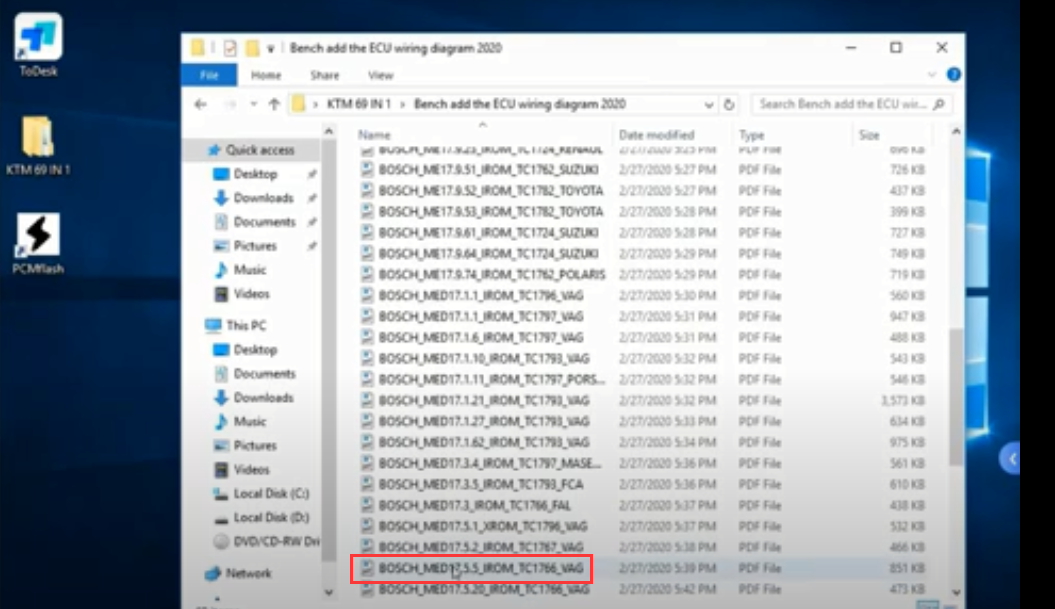
Task: Select file BOSCH_ME17.9.53_IROM_TC1782_TOYOTA
Action: pos(491,212)
